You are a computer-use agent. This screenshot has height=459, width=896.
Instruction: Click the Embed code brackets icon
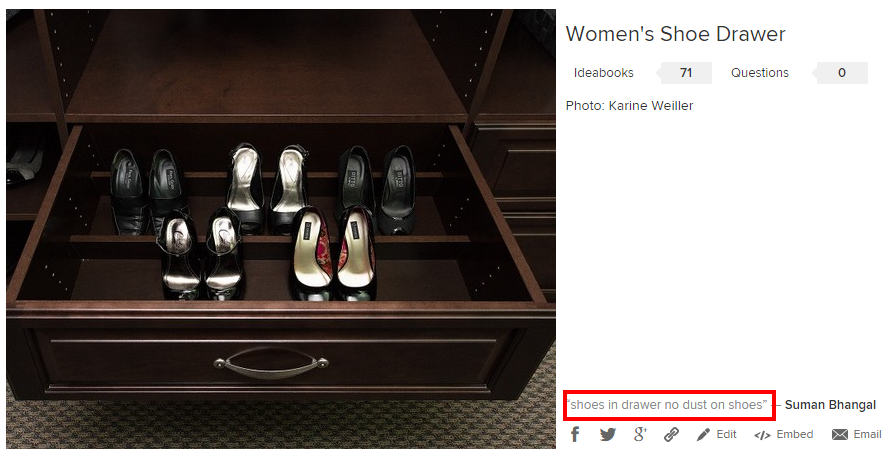tap(762, 435)
